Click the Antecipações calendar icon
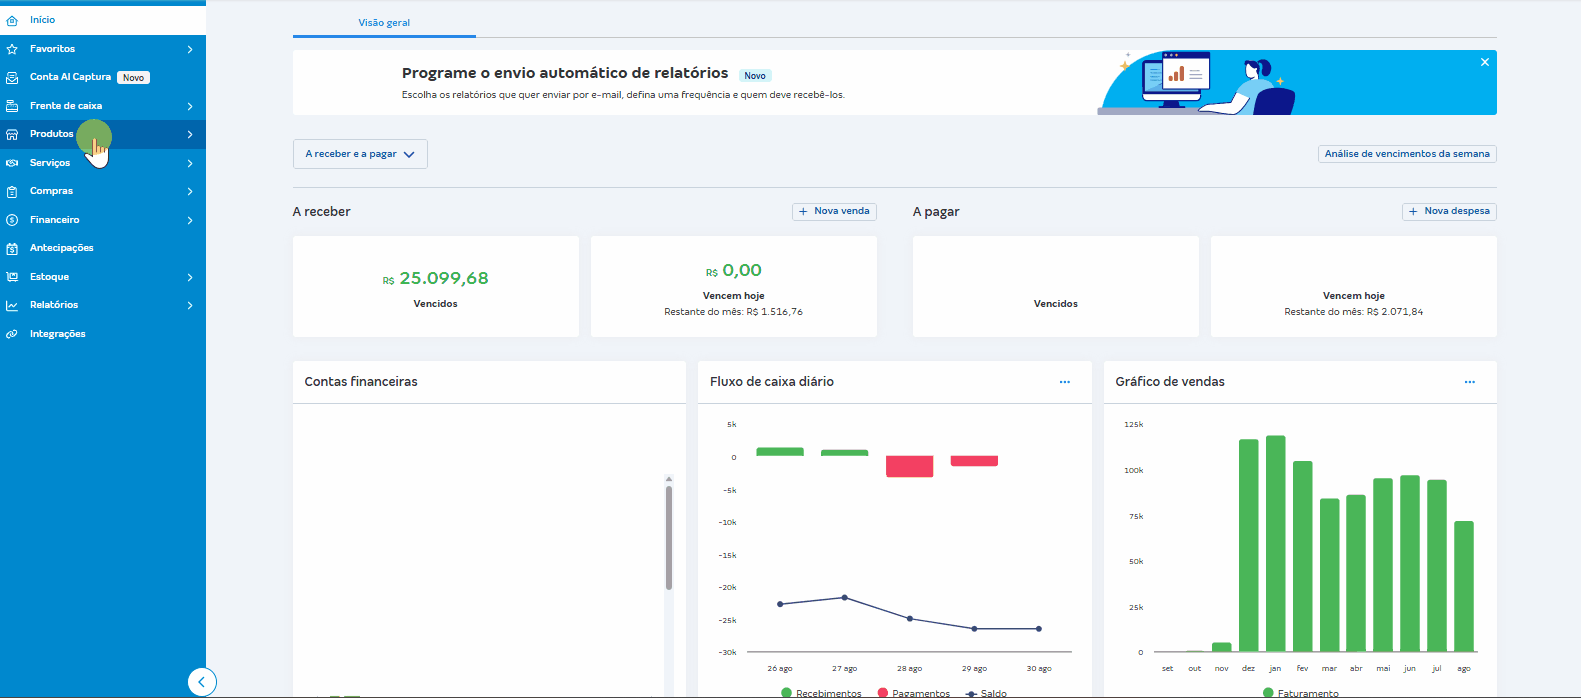Viewport: 1581px width, 698px height. click(12, 248)
